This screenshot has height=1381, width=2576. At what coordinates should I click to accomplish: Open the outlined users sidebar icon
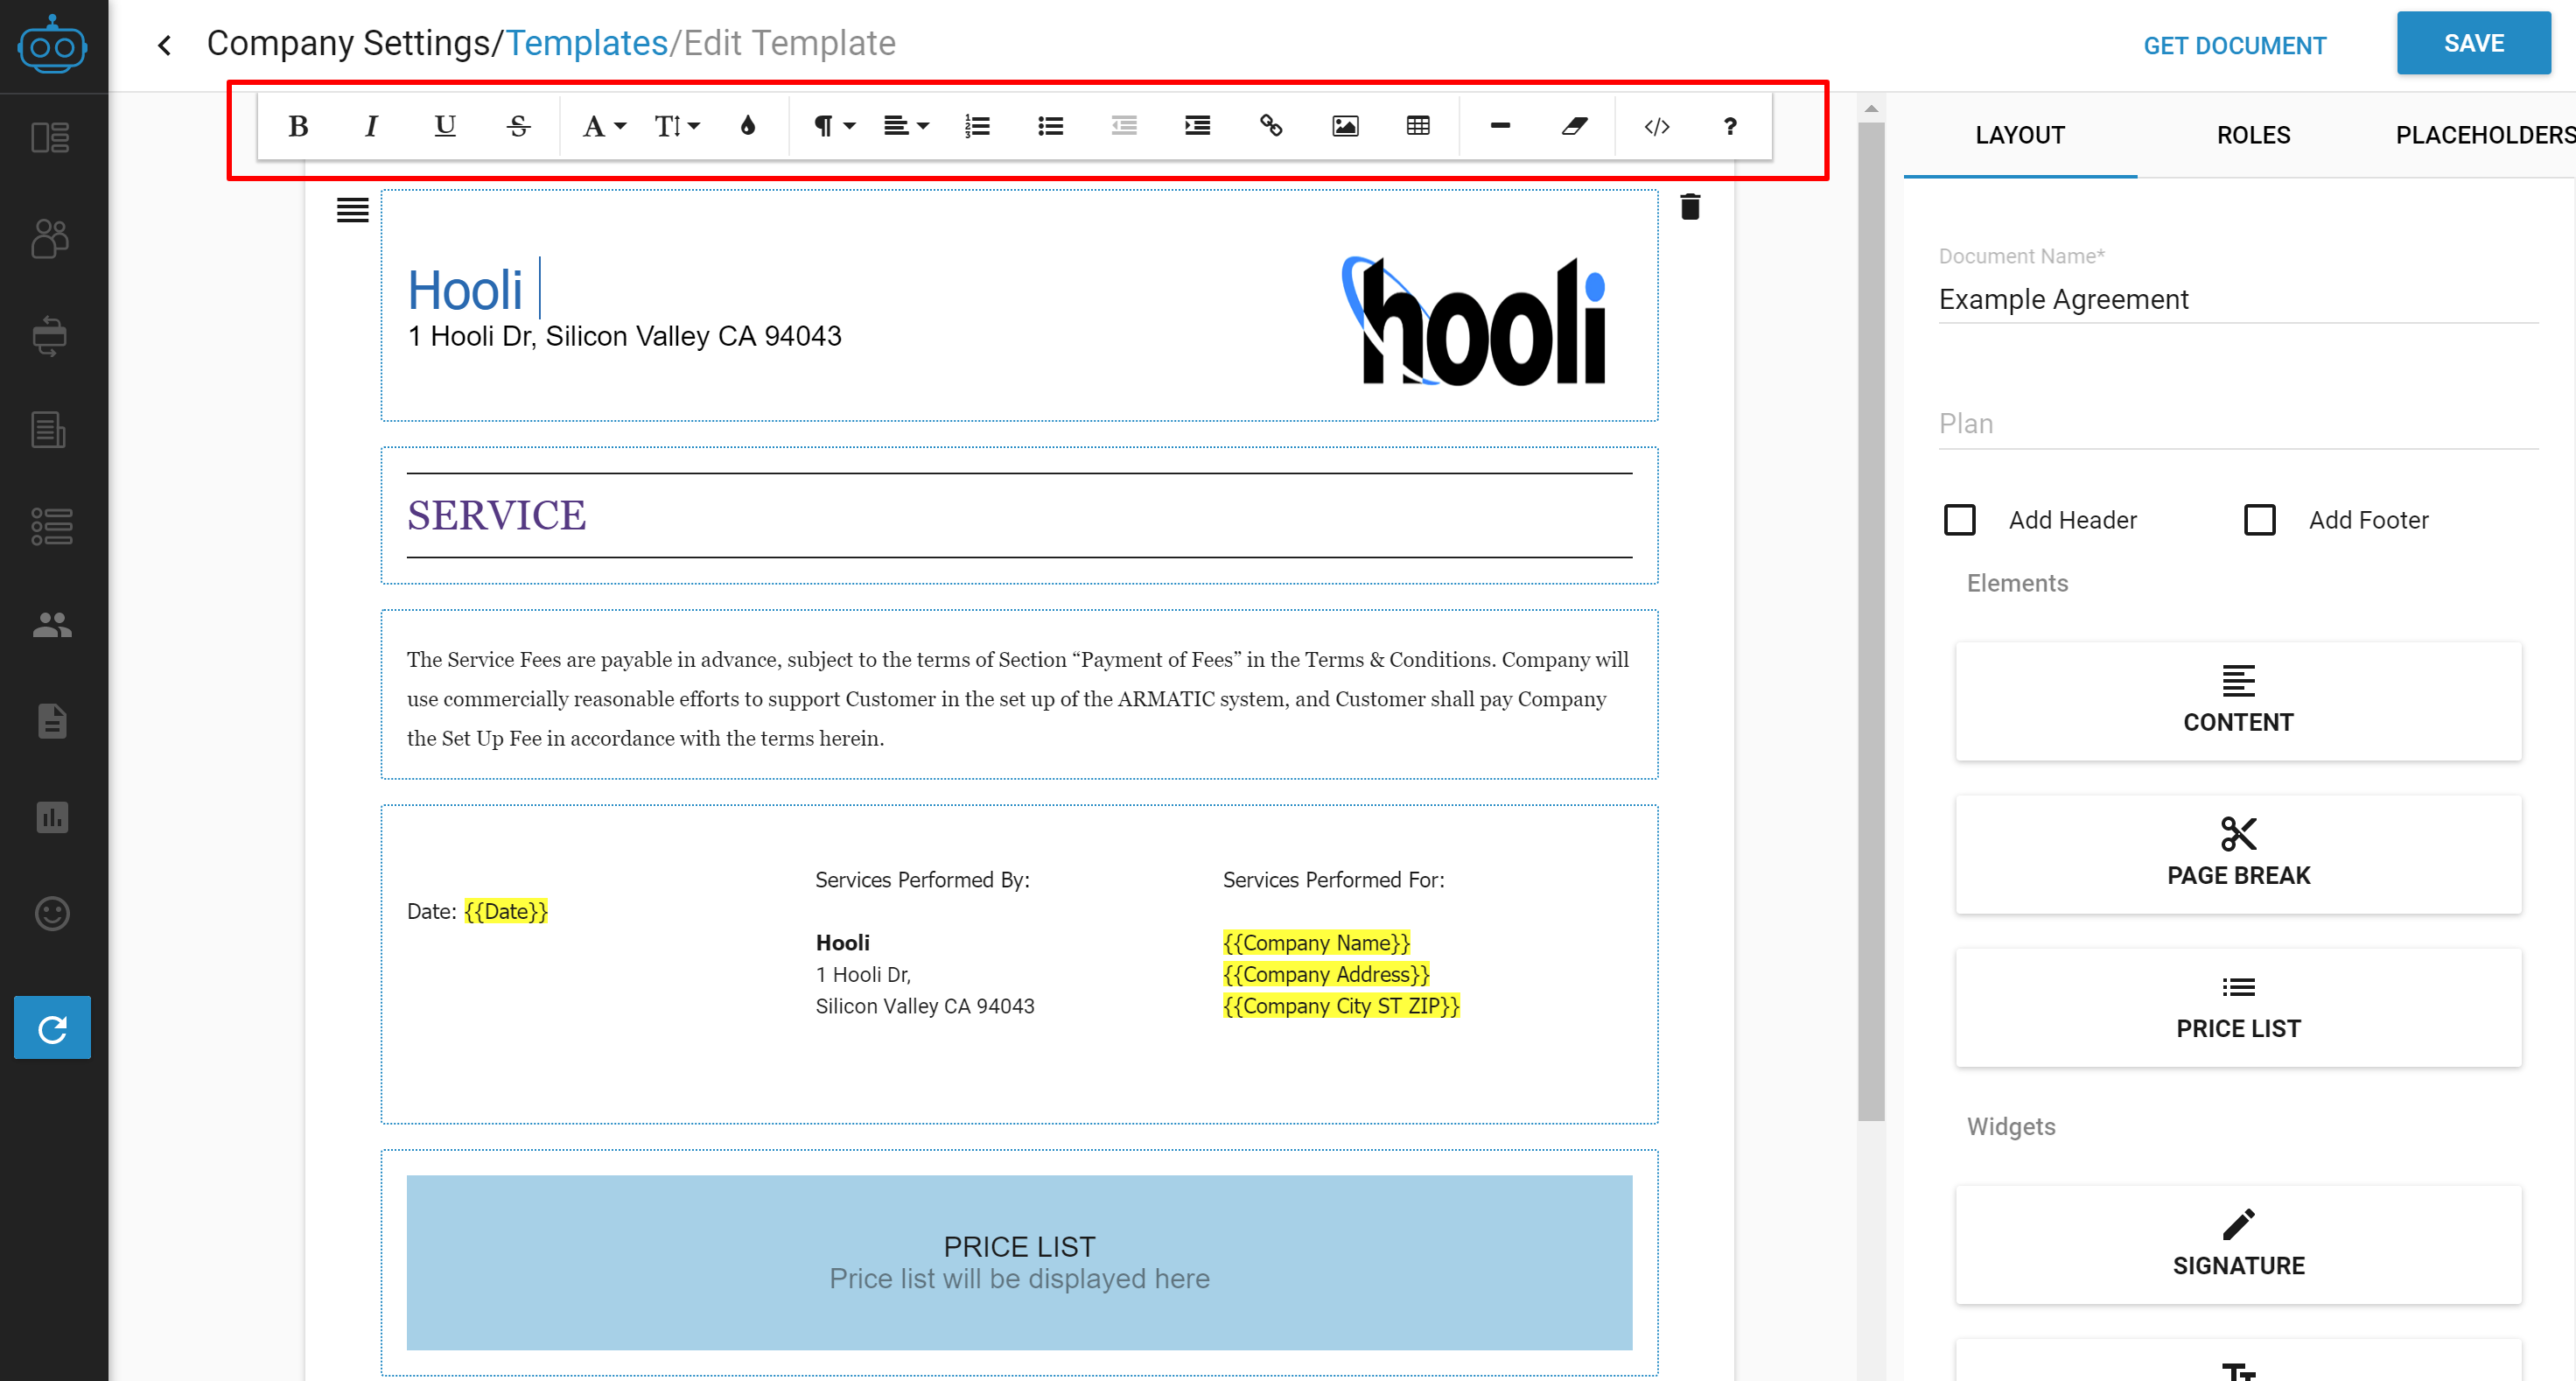pos(50,239)
